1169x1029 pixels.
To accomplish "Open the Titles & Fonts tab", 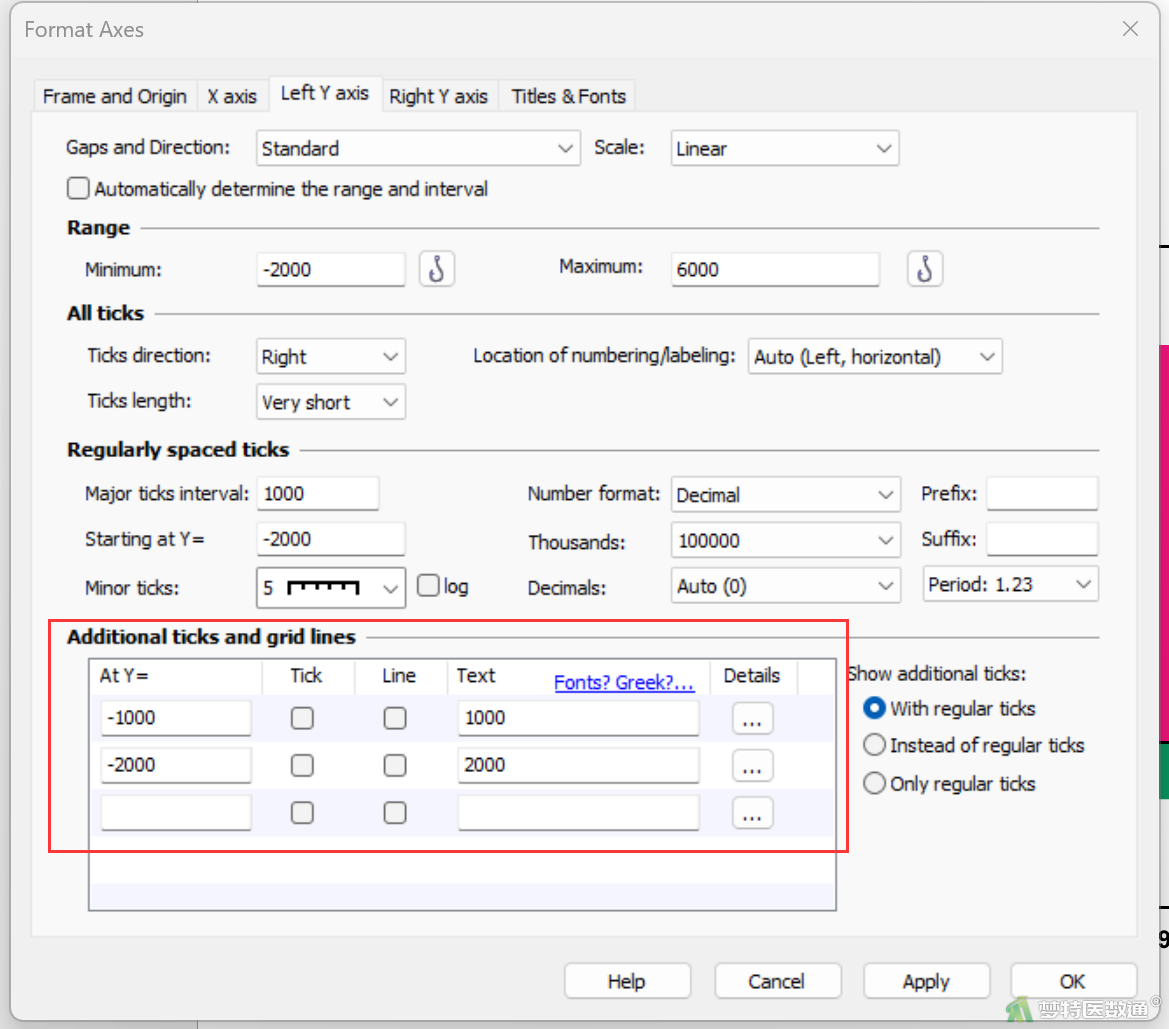I will (x=568, y=96).
